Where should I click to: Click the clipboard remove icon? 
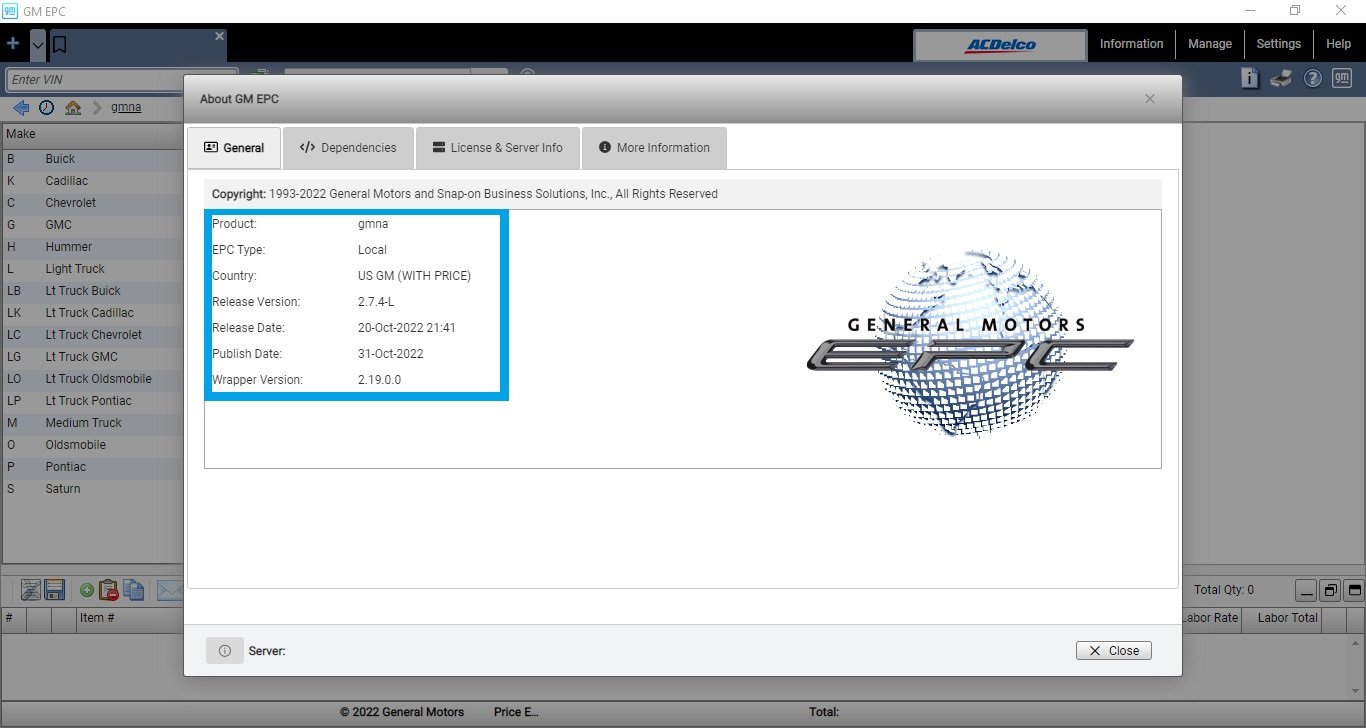tap(109, 590)
